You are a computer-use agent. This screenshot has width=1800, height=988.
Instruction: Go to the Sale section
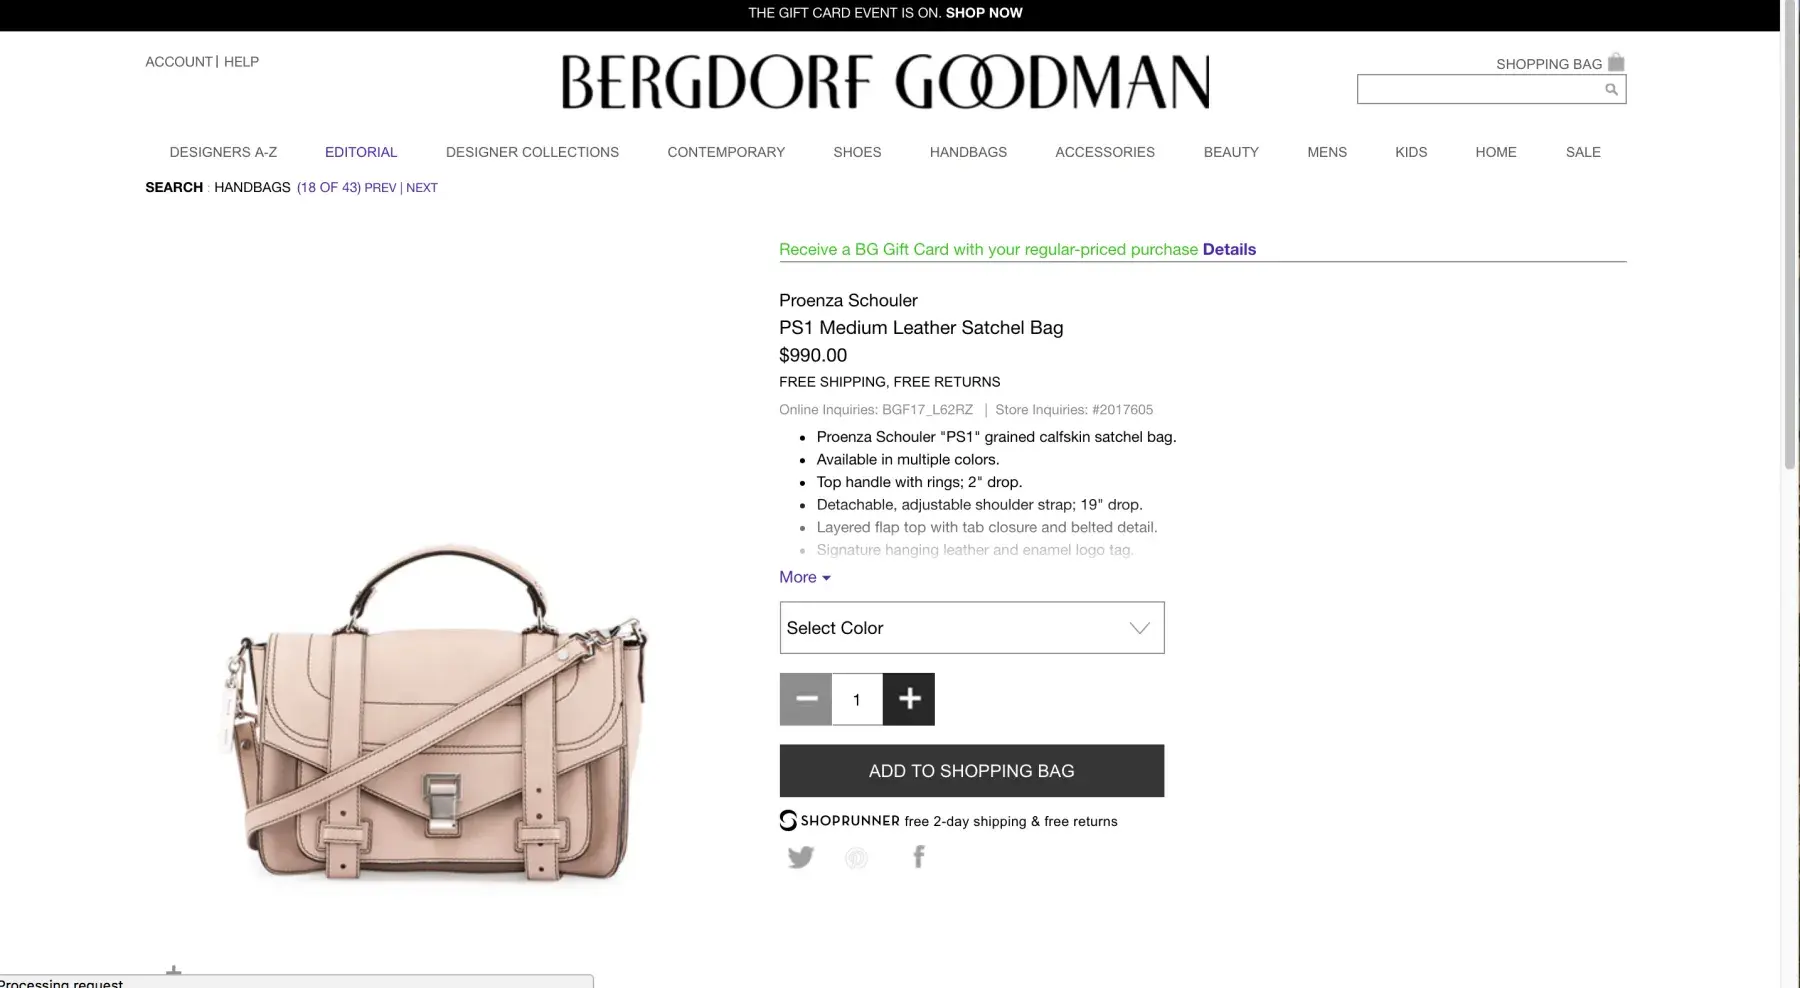click(1583, 152)
